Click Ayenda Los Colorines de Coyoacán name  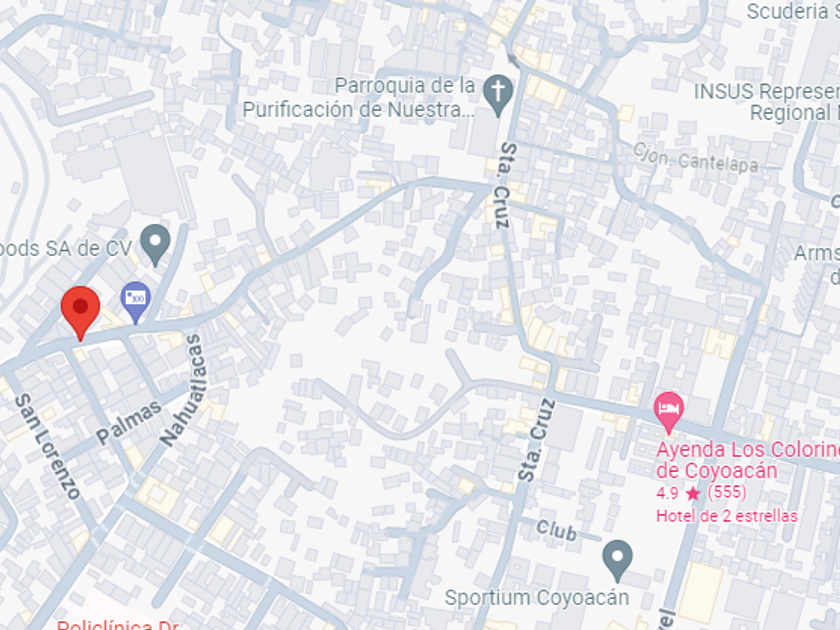pos(748,460)
